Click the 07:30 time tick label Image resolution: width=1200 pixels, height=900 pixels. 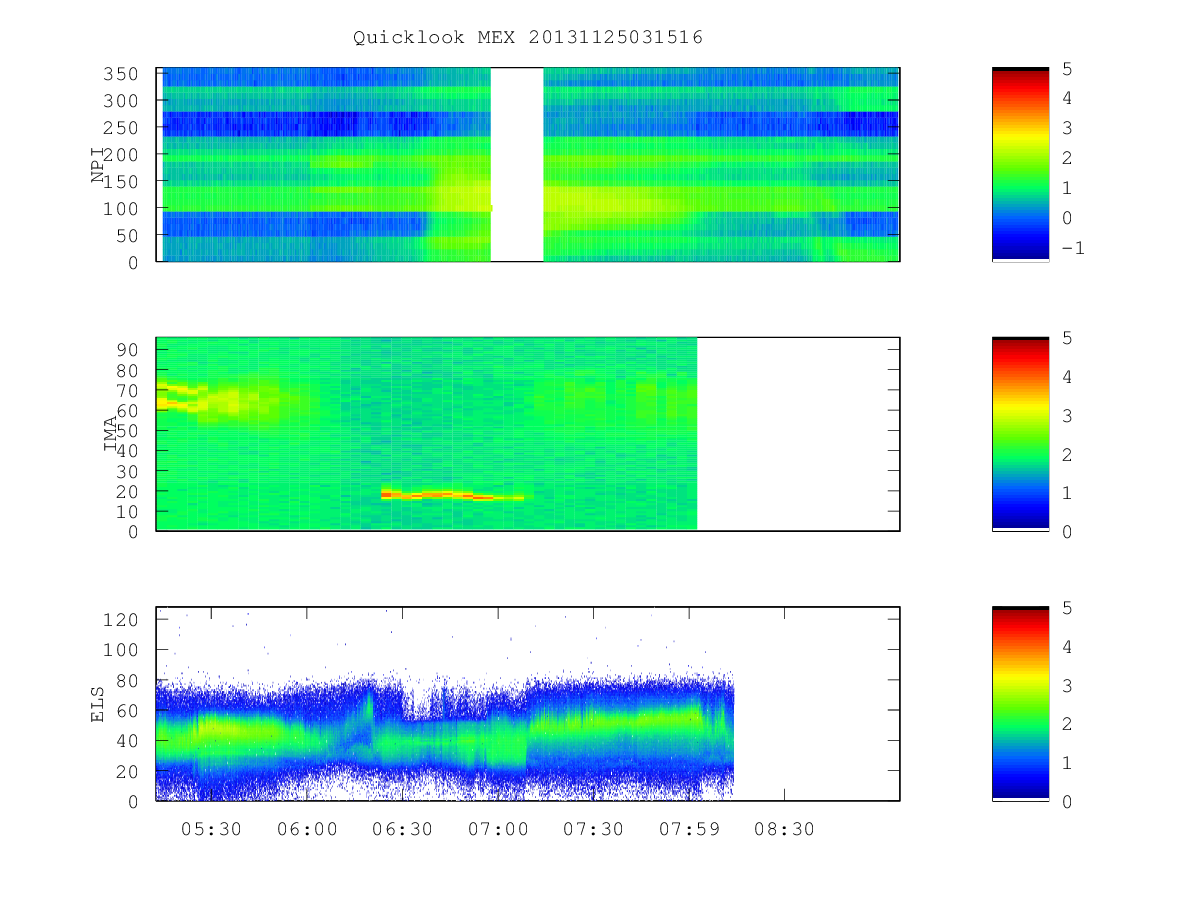tap(593, 829)
